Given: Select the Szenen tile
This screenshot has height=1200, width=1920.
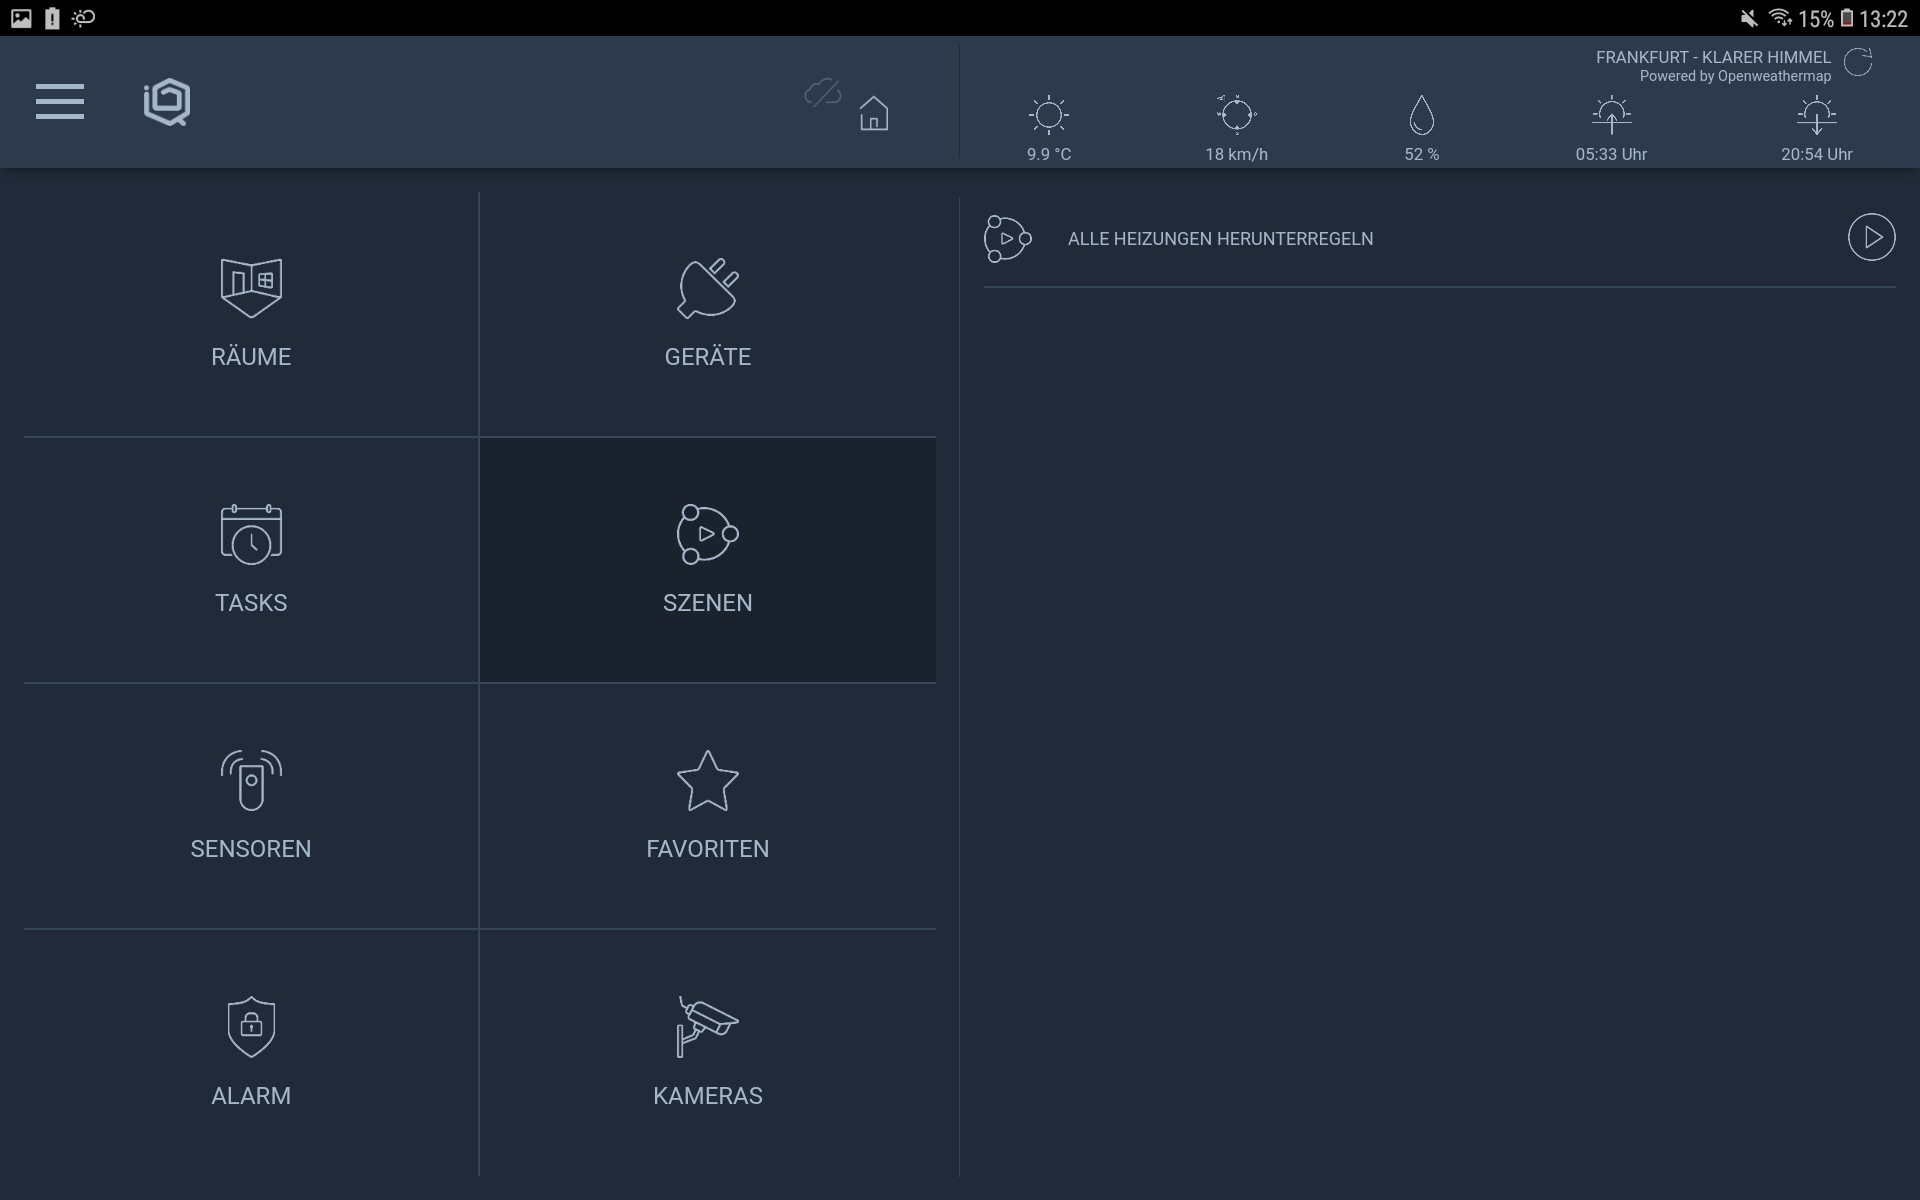Looking at the screenshot, I should click(707, 560).
